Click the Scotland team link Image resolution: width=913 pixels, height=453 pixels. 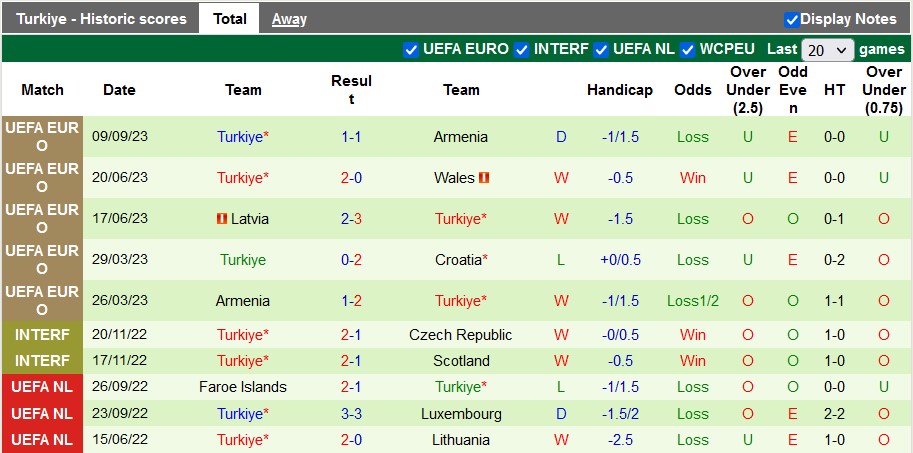click(x=461, y=361)
